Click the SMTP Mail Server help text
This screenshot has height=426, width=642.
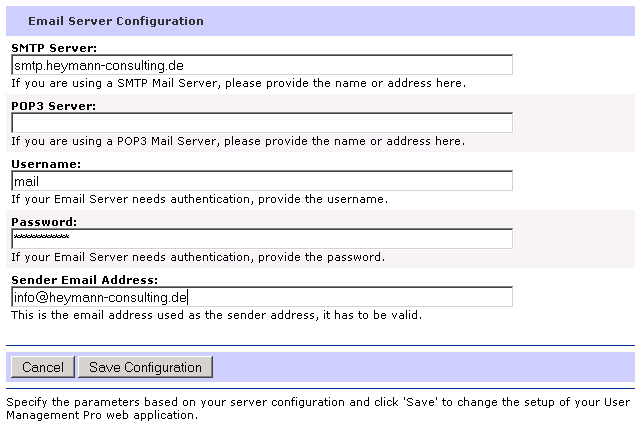pyautogui.click(x=239, y=83)
